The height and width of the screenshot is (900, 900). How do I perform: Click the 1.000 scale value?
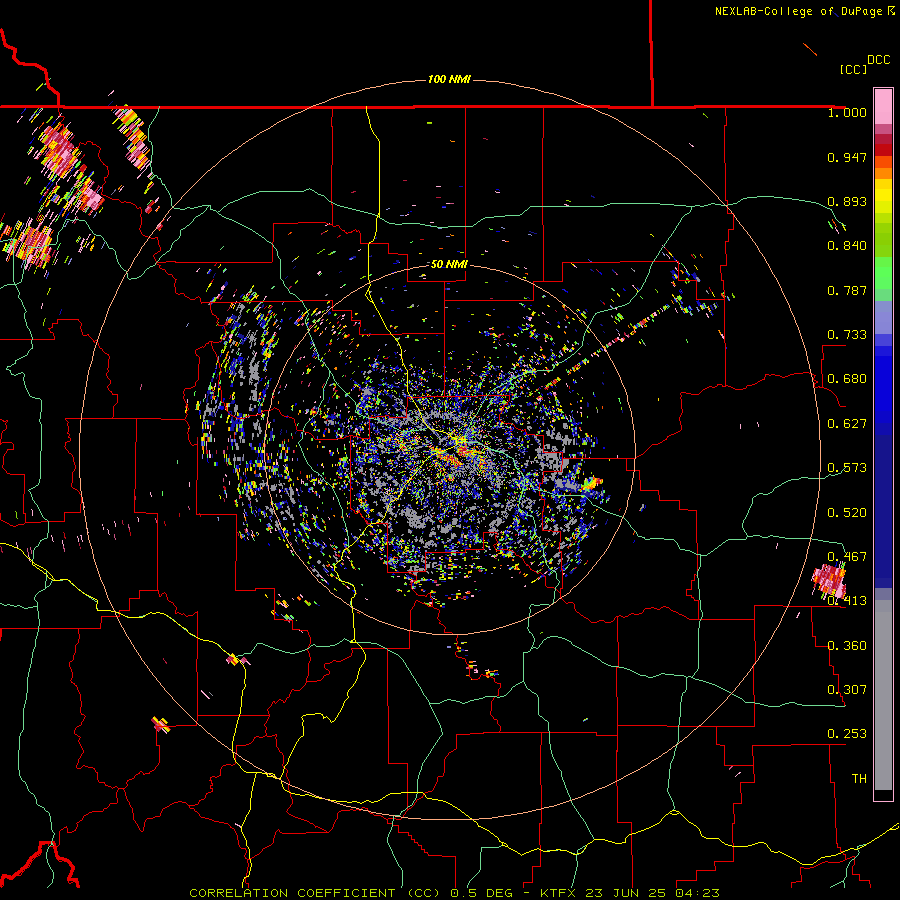click(847, 112)
